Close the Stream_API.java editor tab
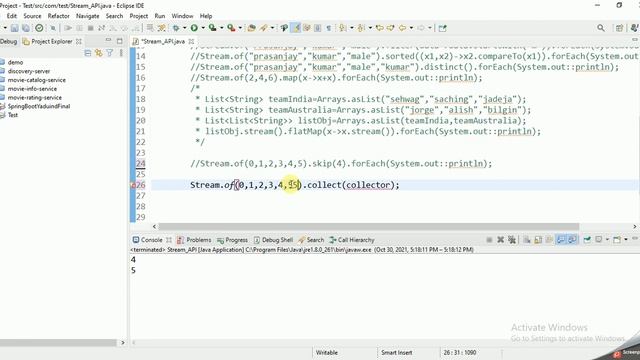Screen dimensions: 640x360 tap(191, 41)
